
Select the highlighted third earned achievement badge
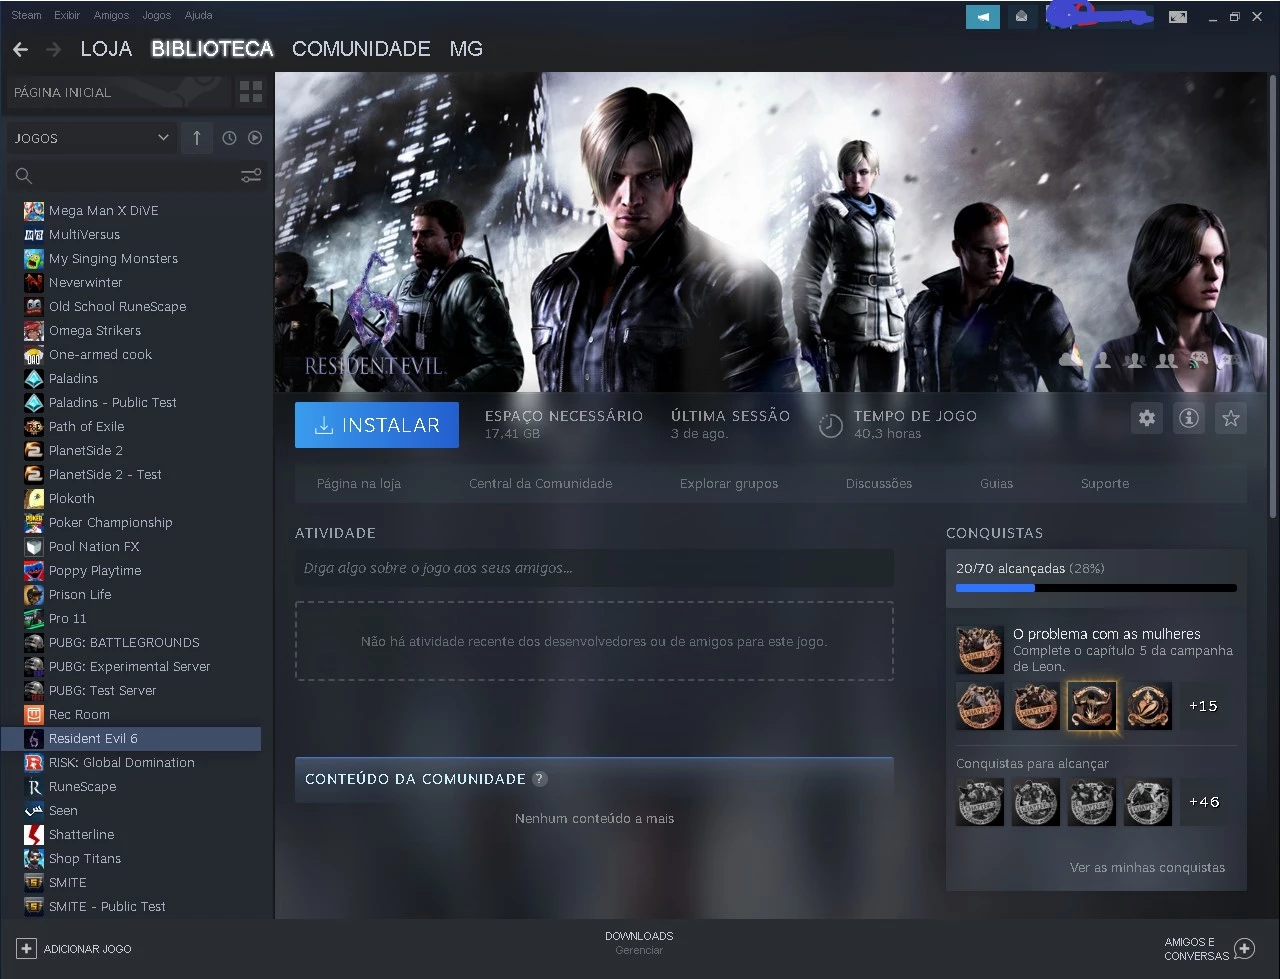coord(1092,706)
